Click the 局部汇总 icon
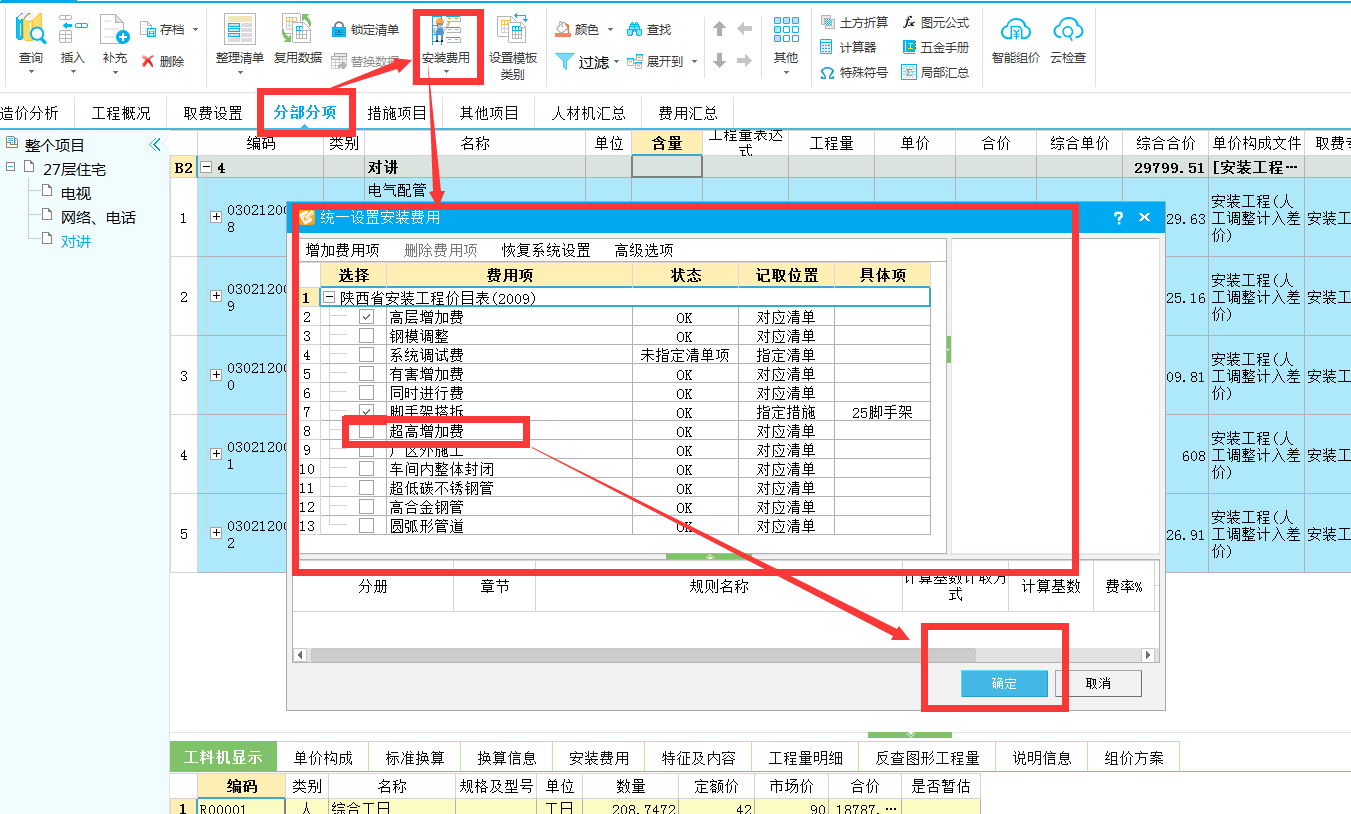The image size is (1351, 814). click(909, 73)
